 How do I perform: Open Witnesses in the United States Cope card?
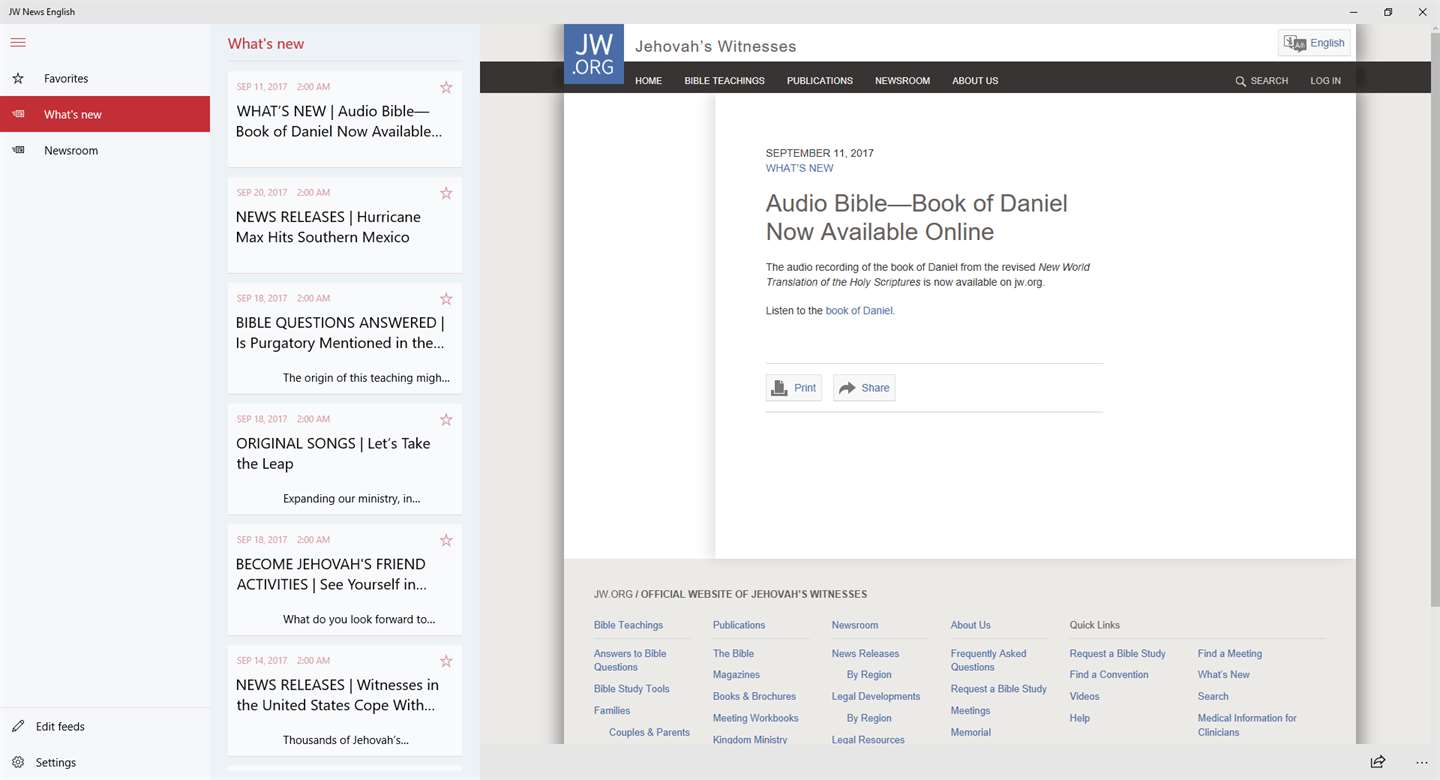pyautogui.click(x=345, y=700)
